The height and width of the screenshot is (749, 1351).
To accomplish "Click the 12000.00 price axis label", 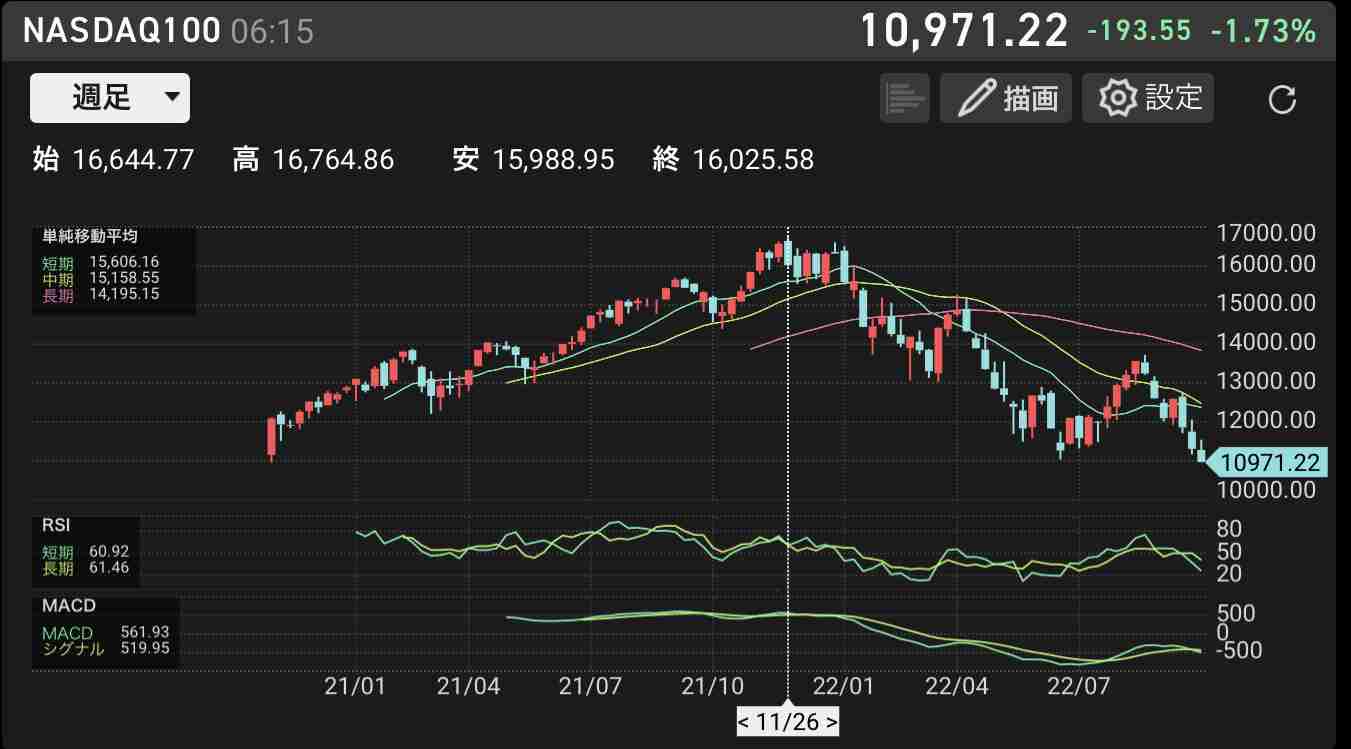I will 1266,420.
